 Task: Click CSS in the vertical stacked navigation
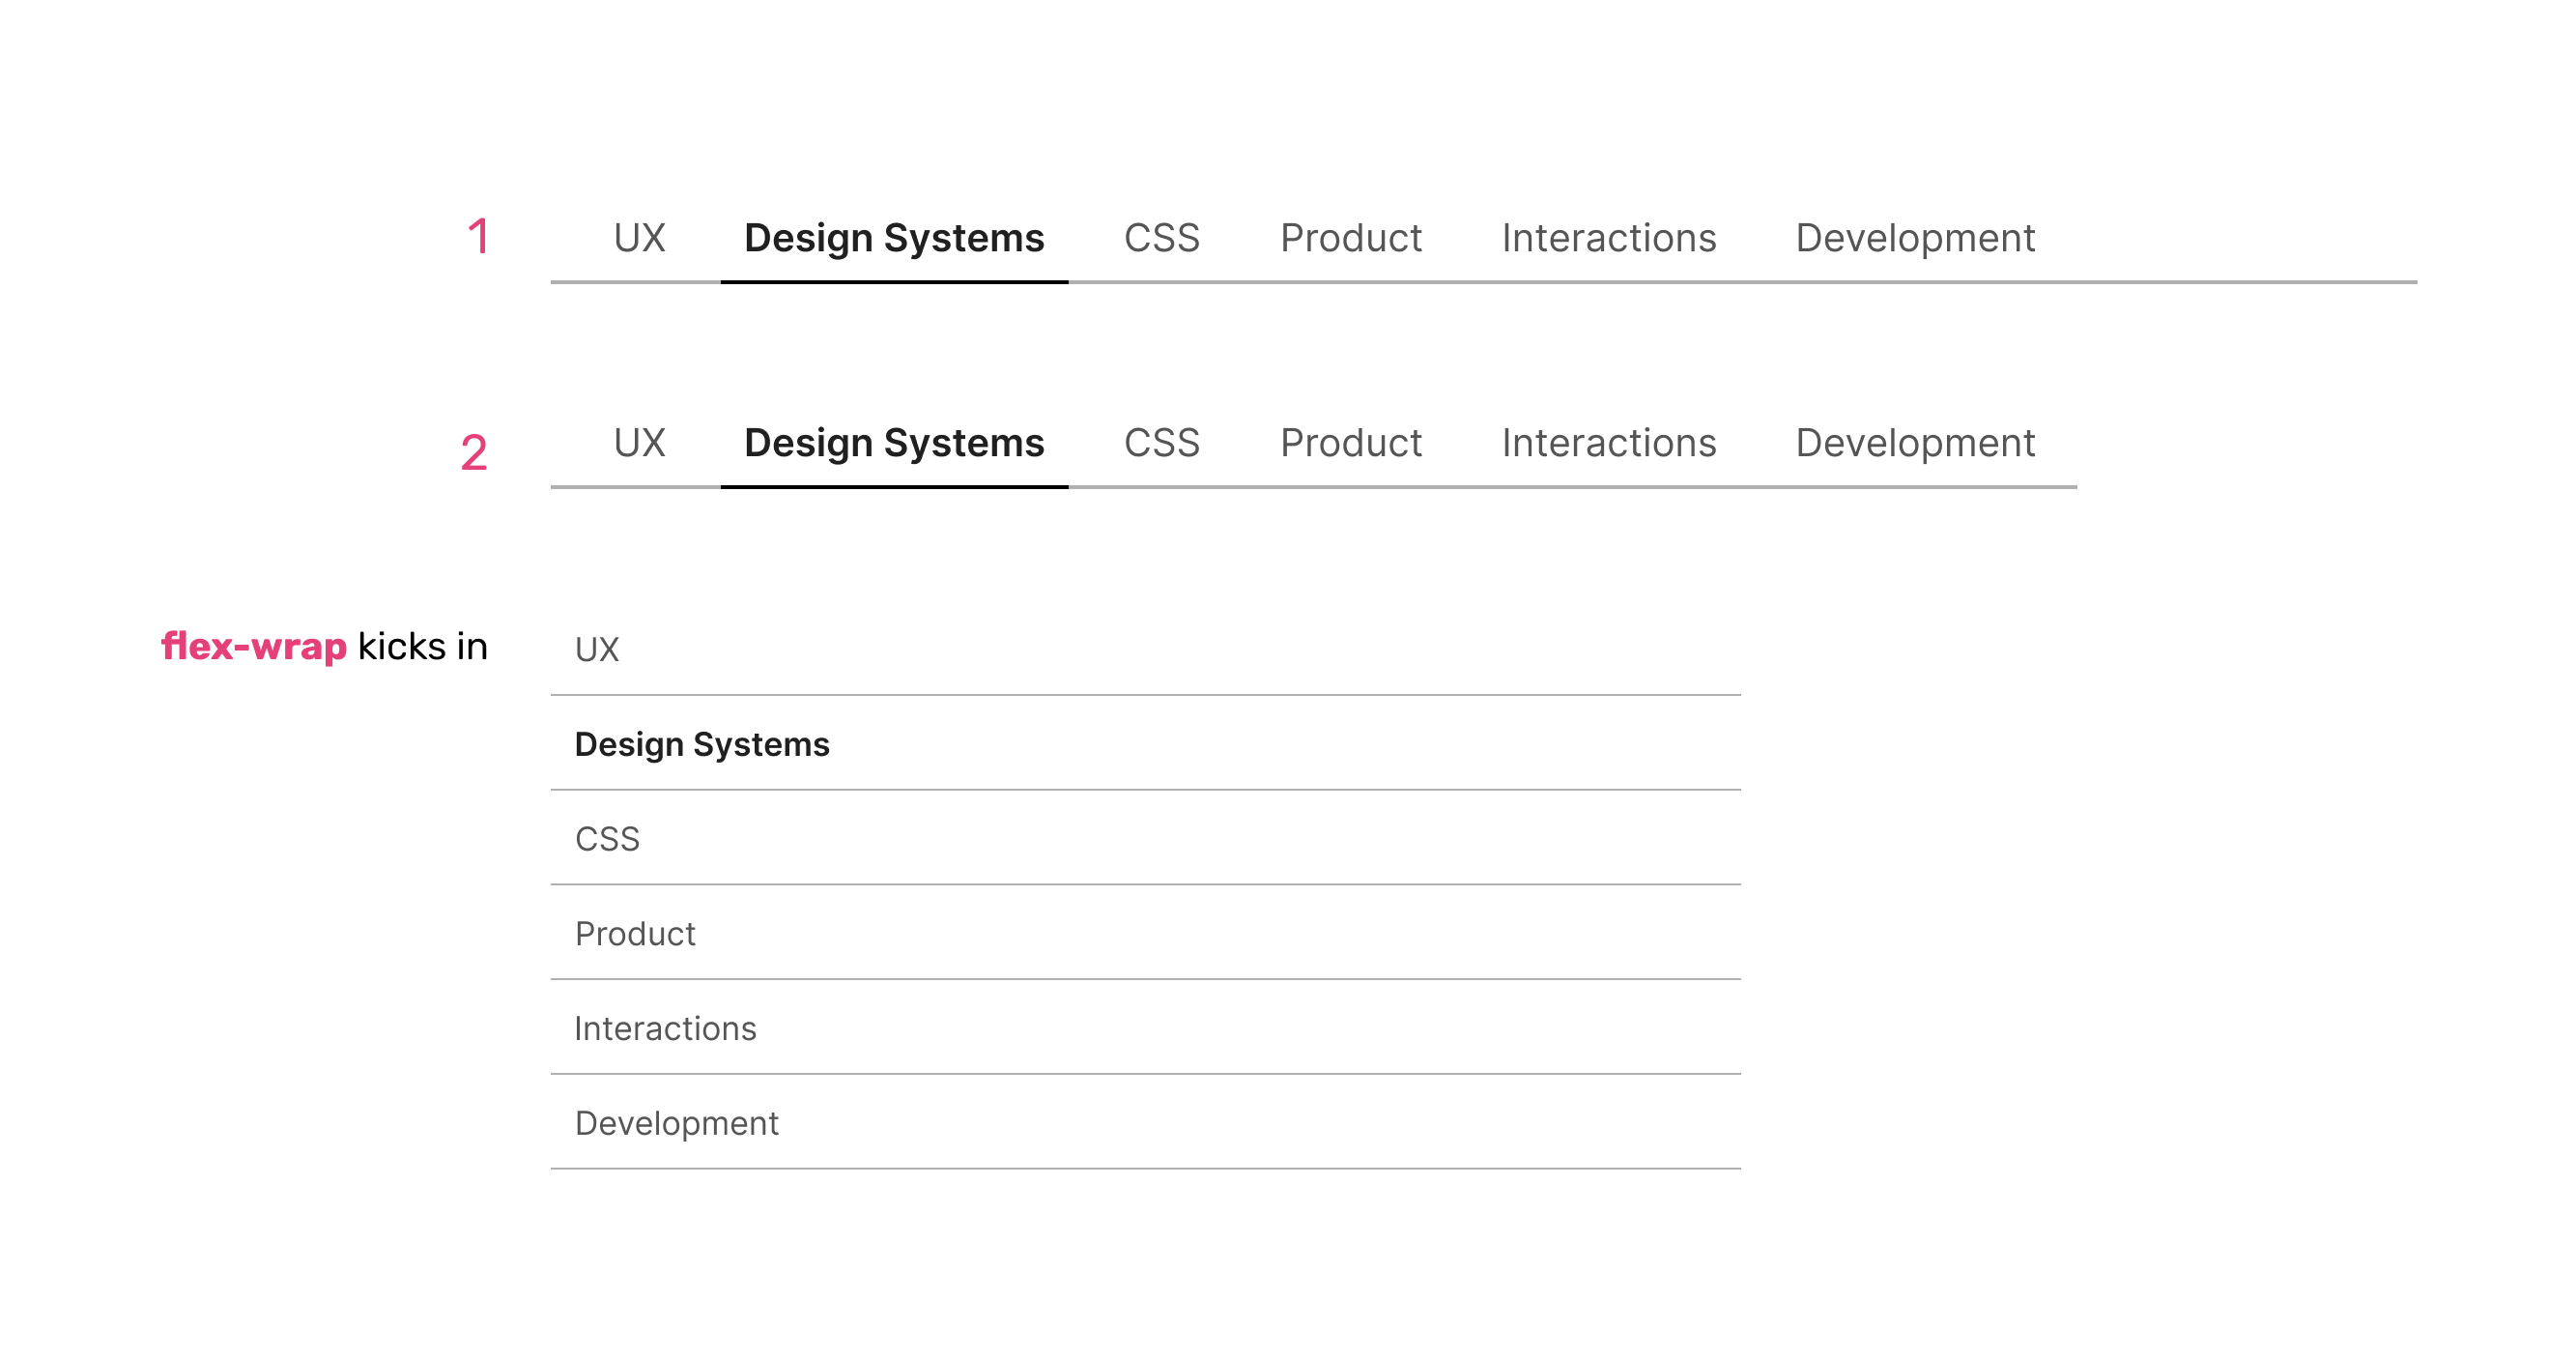[x=608, y=839]
